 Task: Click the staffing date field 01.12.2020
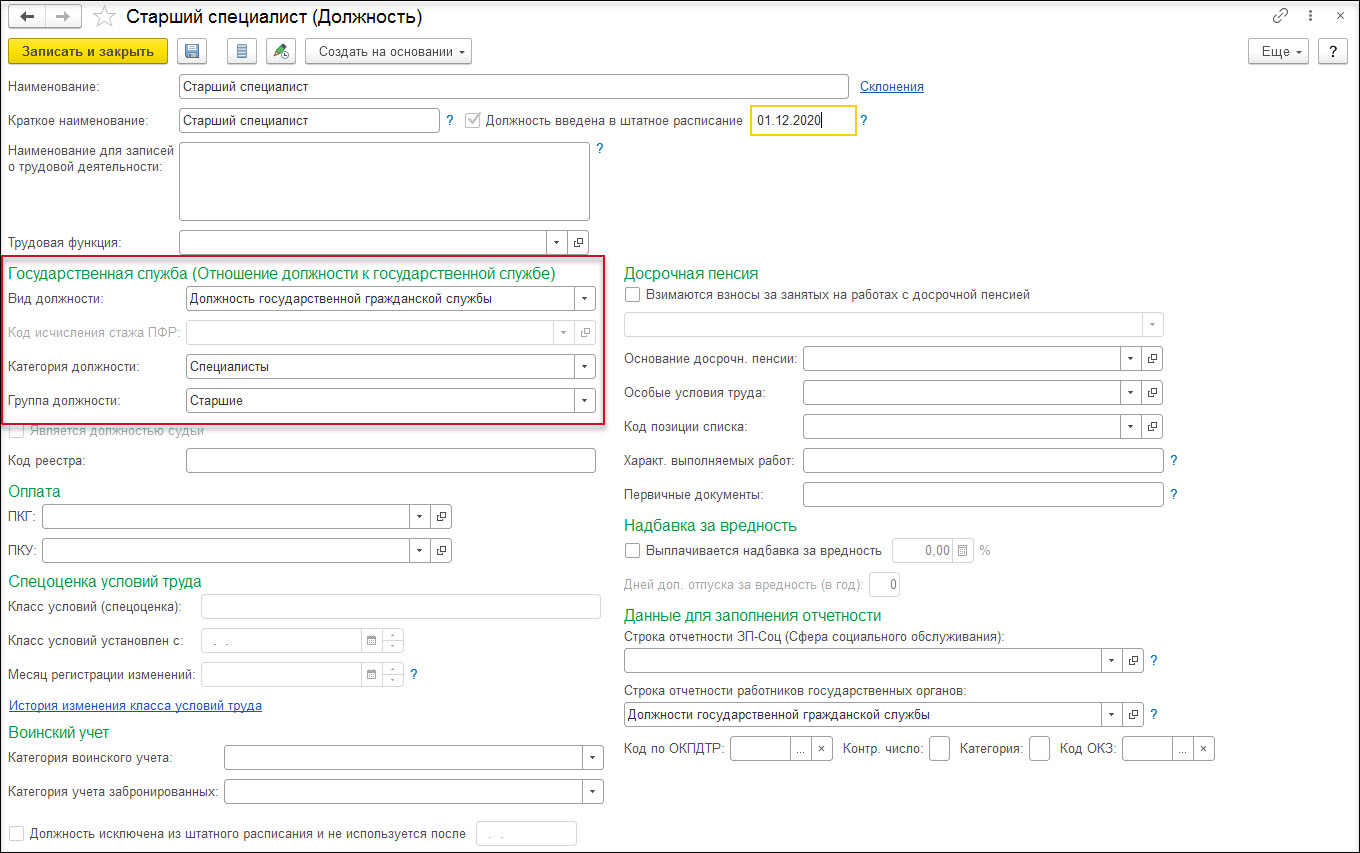803,120
